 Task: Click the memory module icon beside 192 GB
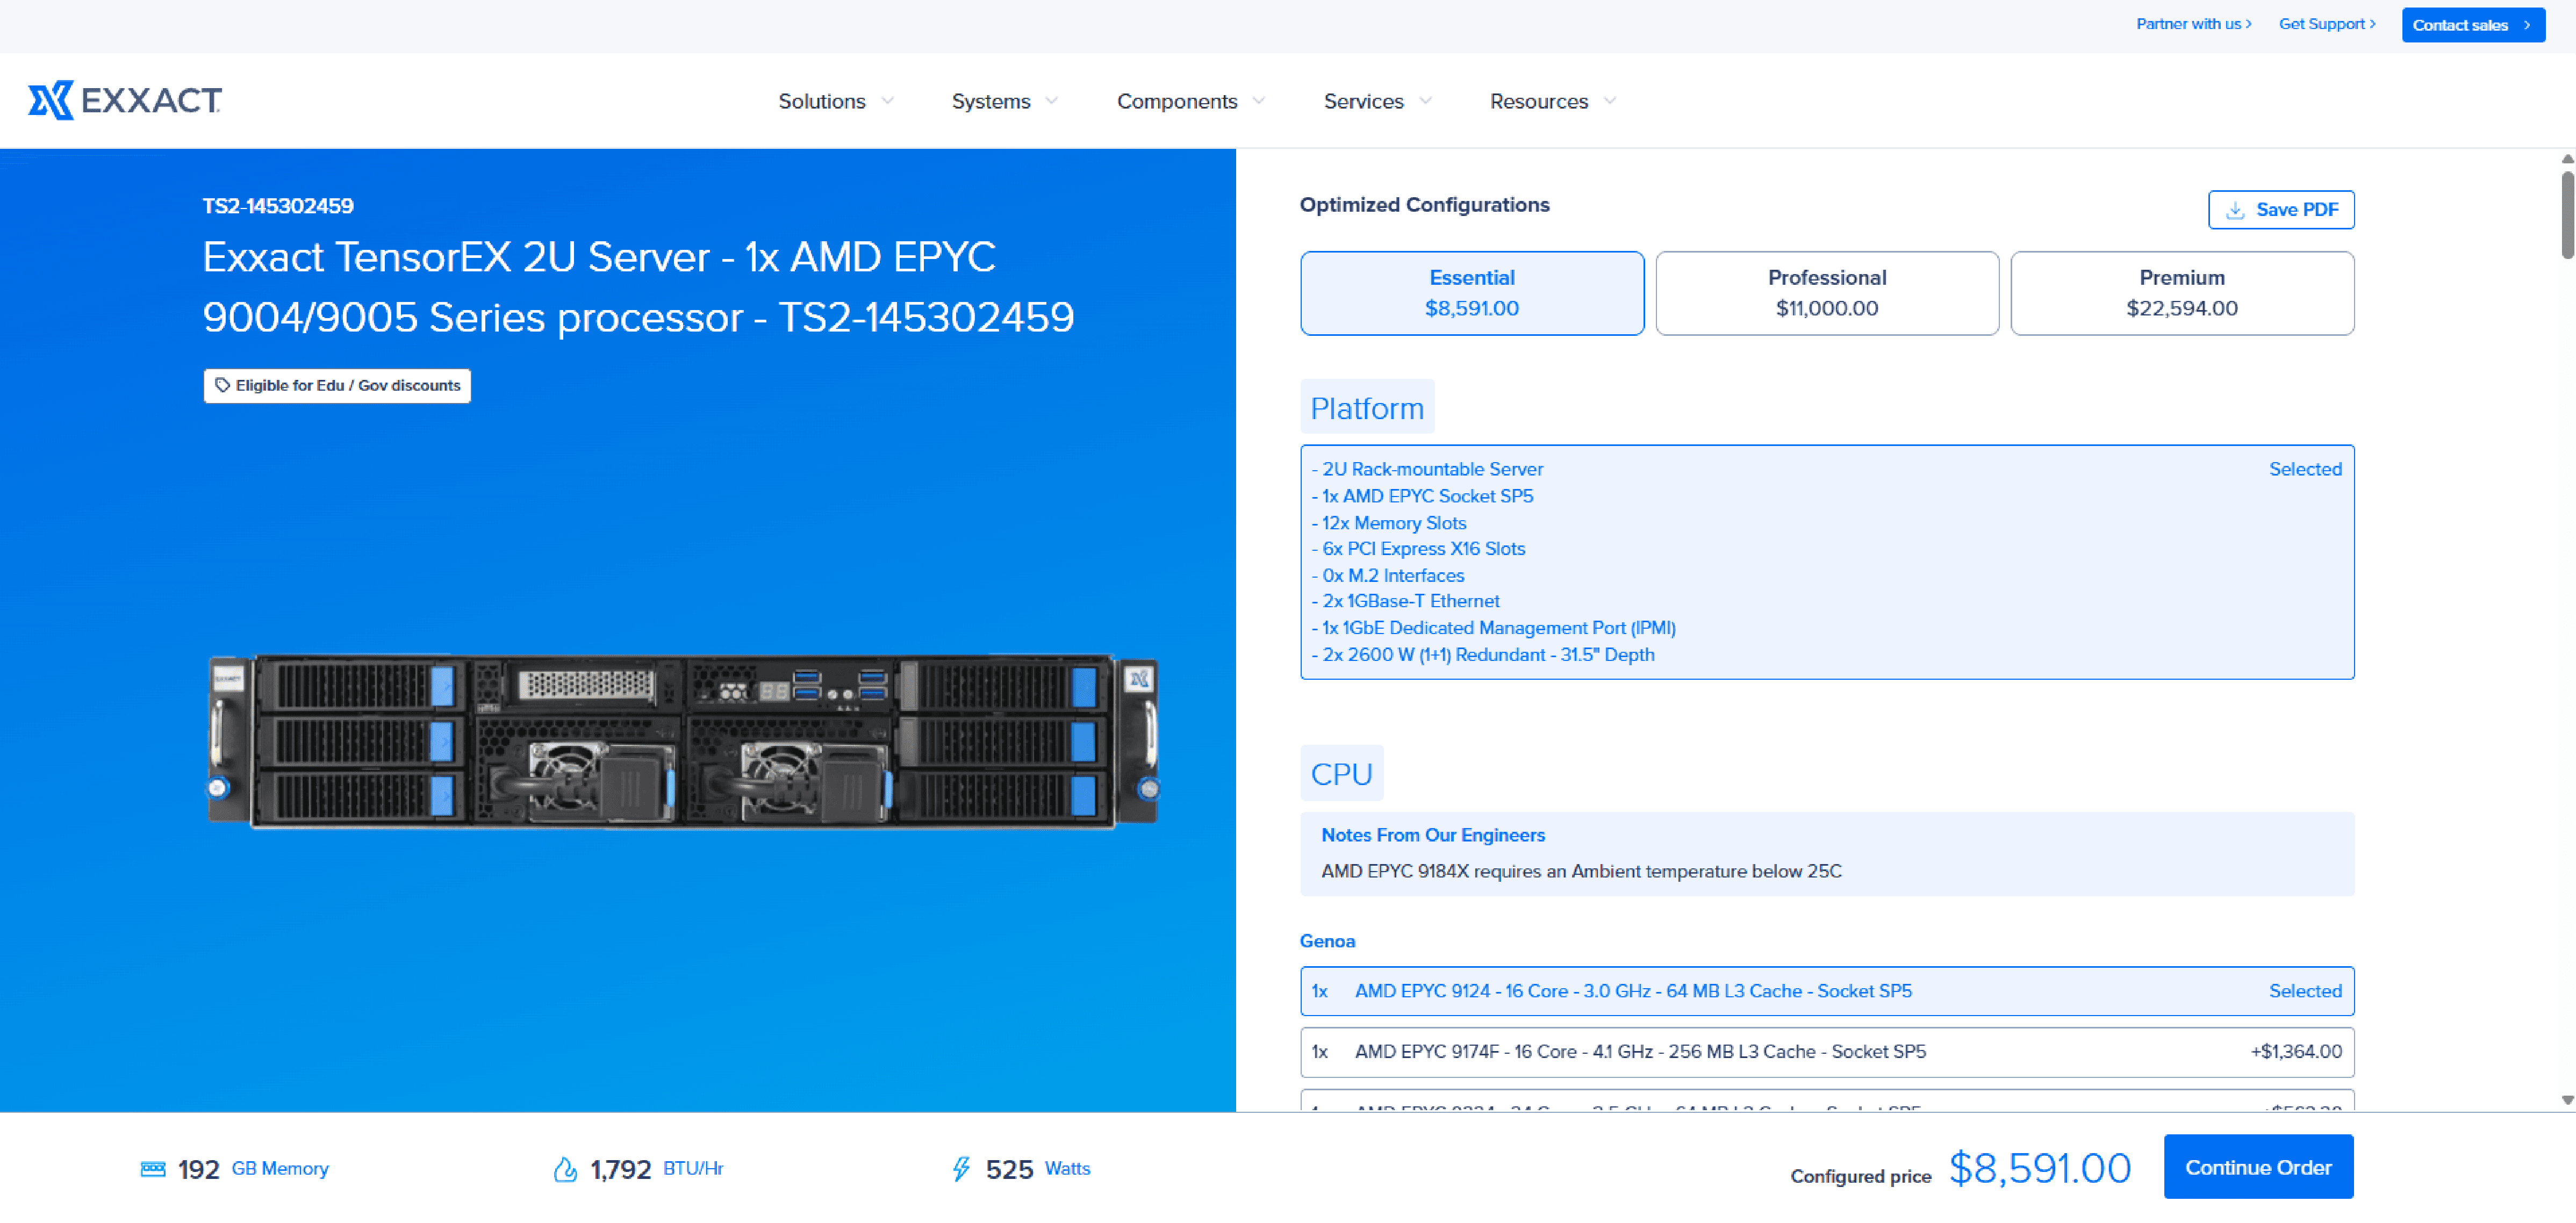[x=153, y=1168]
